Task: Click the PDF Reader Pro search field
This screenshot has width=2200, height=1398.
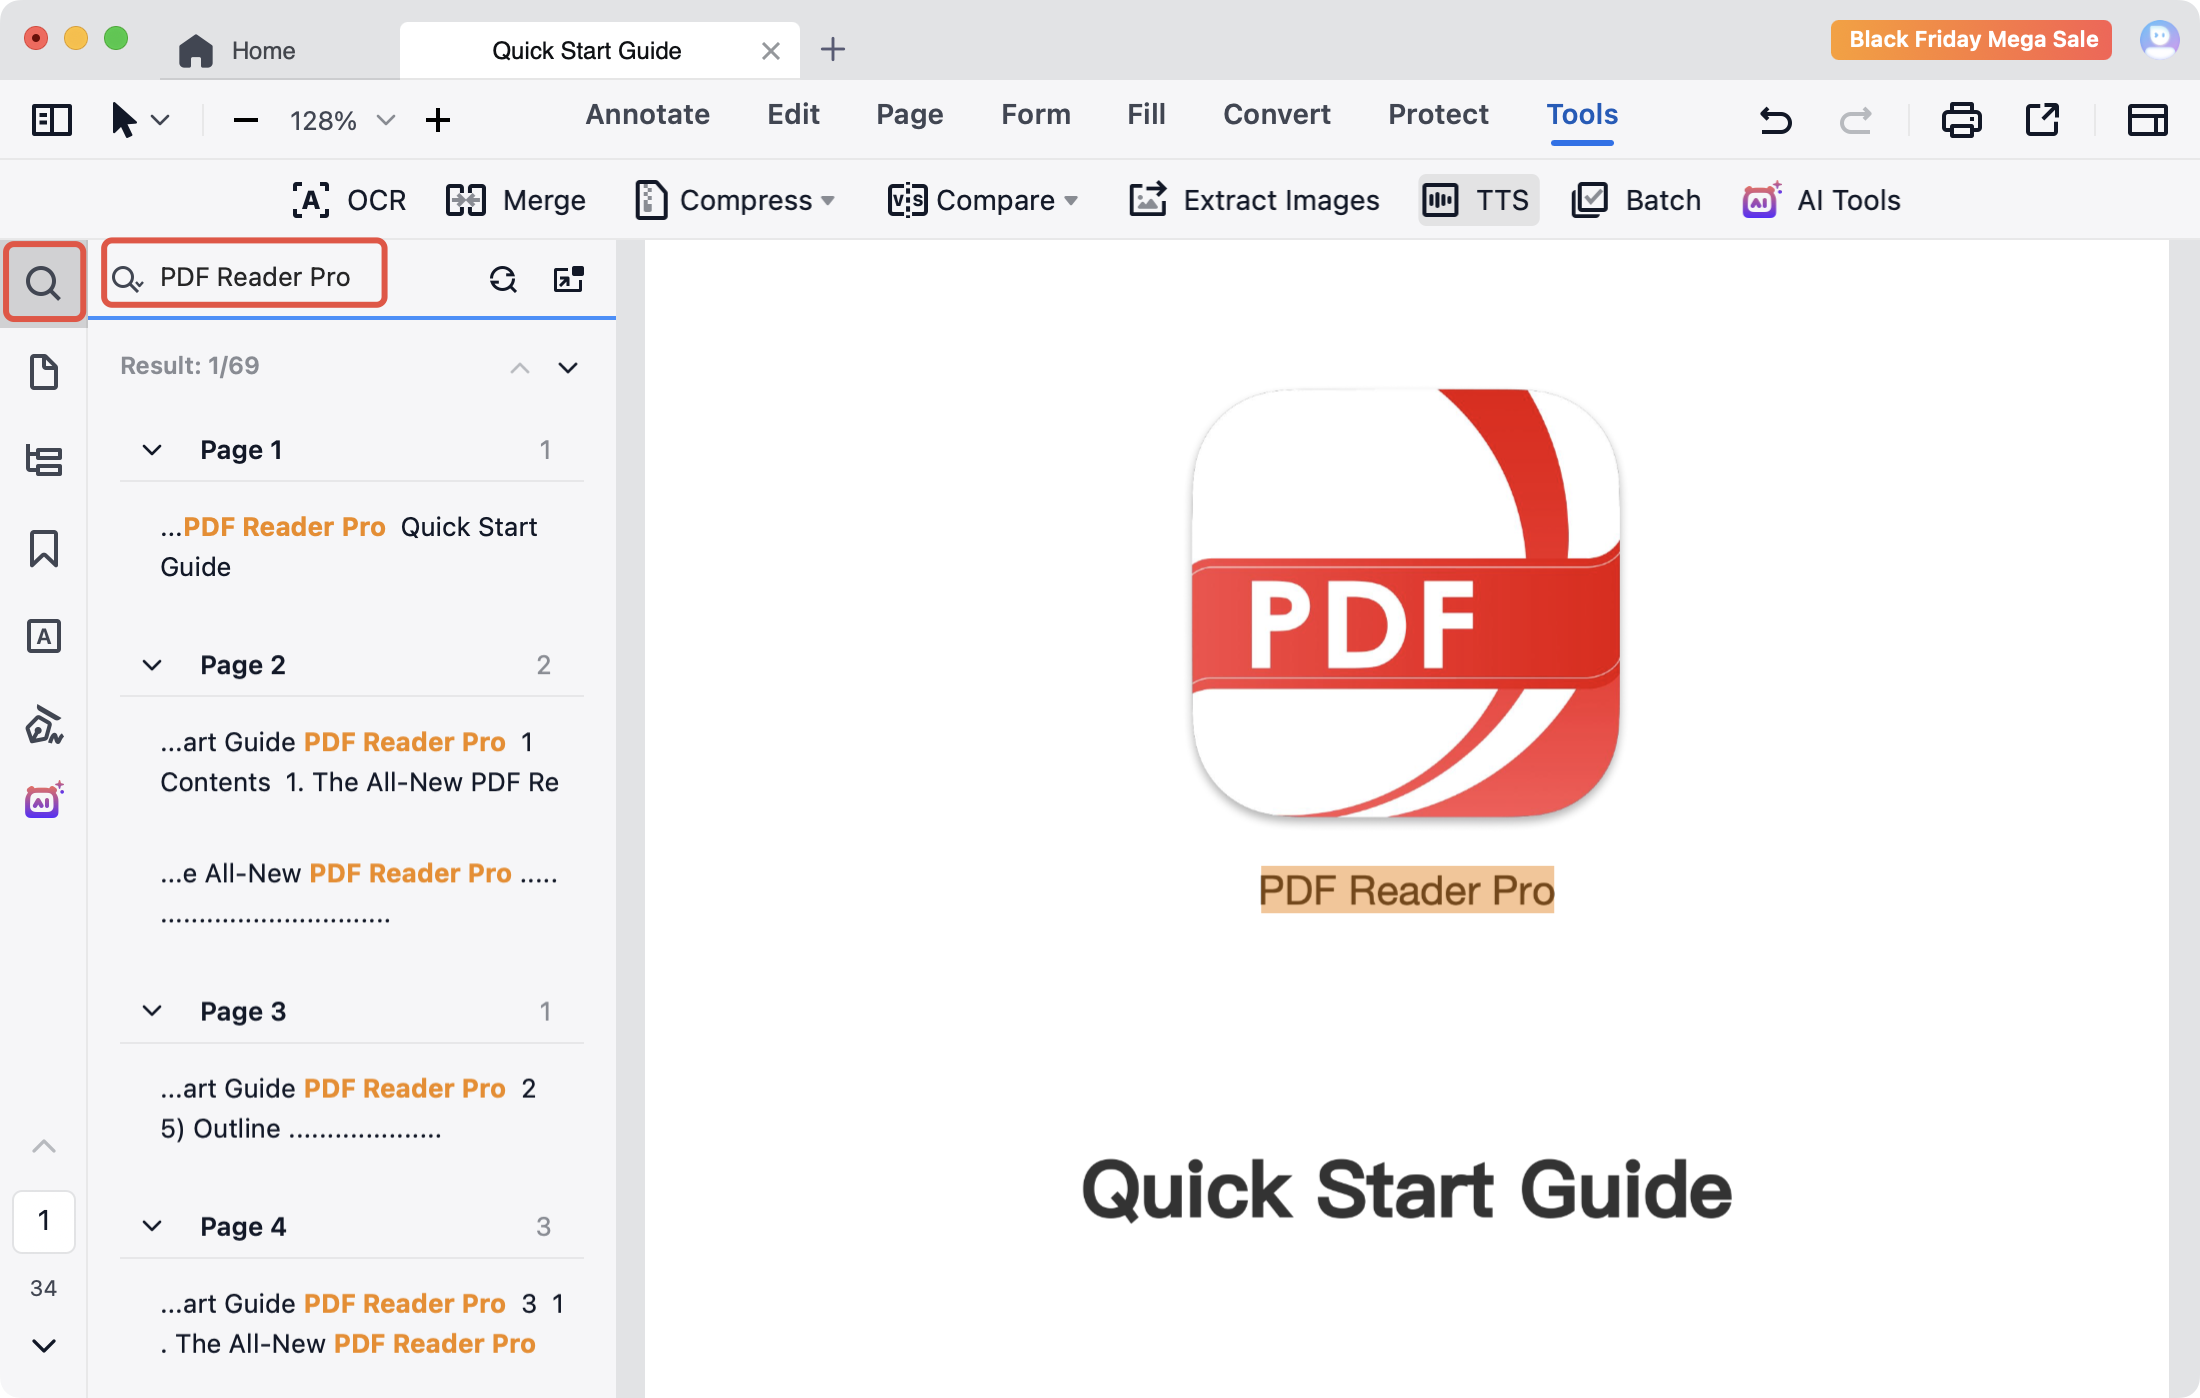Action: pos(255,277)
